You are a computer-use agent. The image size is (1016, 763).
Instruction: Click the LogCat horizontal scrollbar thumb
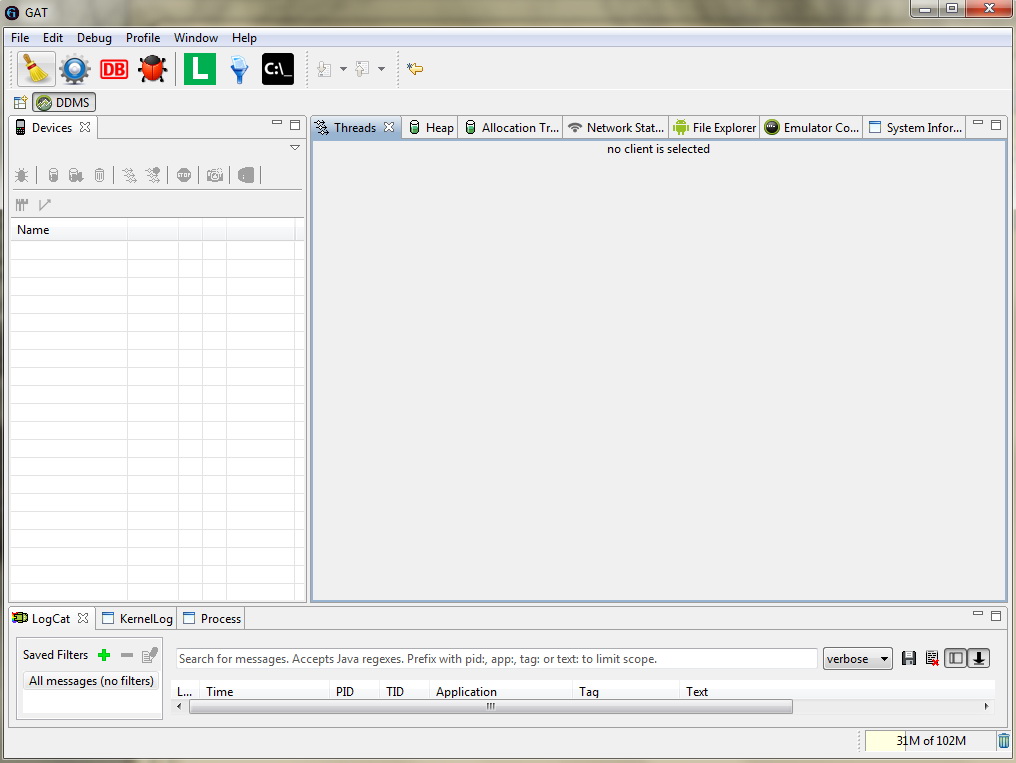[491, 706]
